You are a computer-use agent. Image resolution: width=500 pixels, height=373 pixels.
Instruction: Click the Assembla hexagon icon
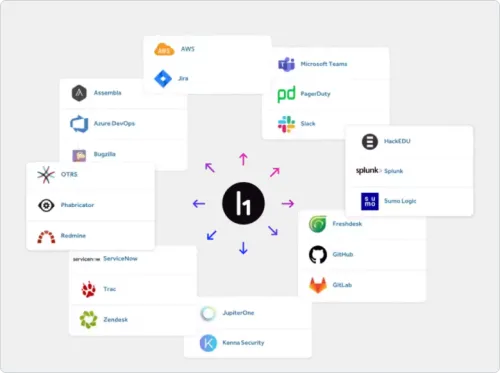tap(79, 93)
